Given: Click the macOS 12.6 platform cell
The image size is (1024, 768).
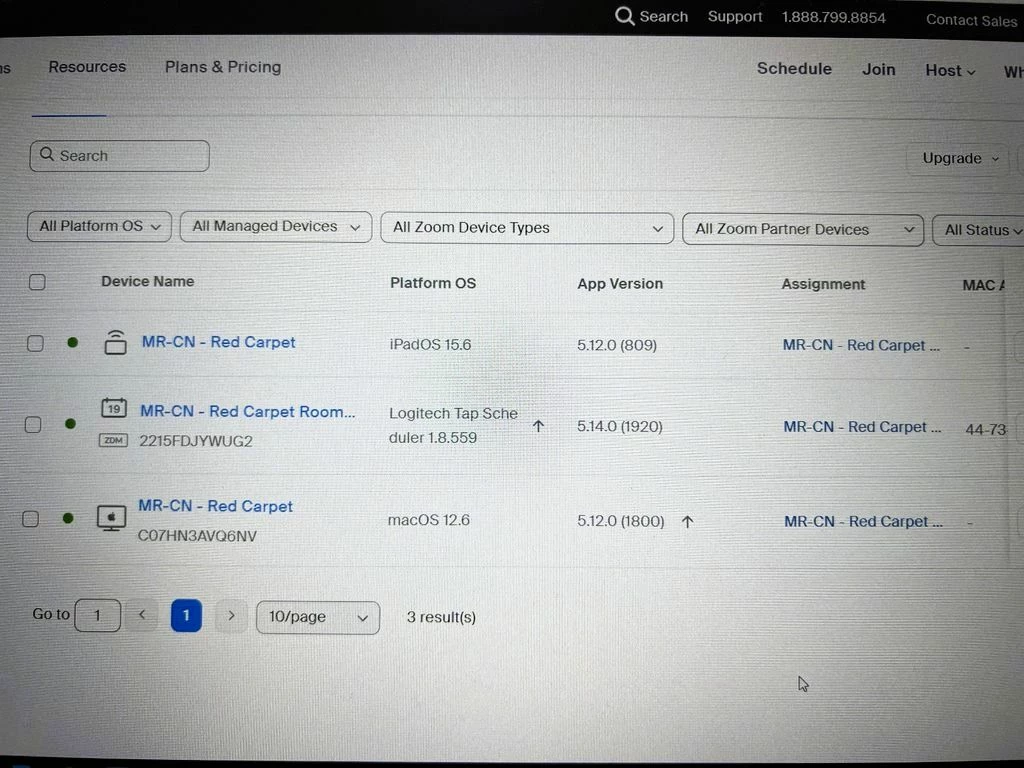Looking at the screenshot, I should click(x=428, y=520).
